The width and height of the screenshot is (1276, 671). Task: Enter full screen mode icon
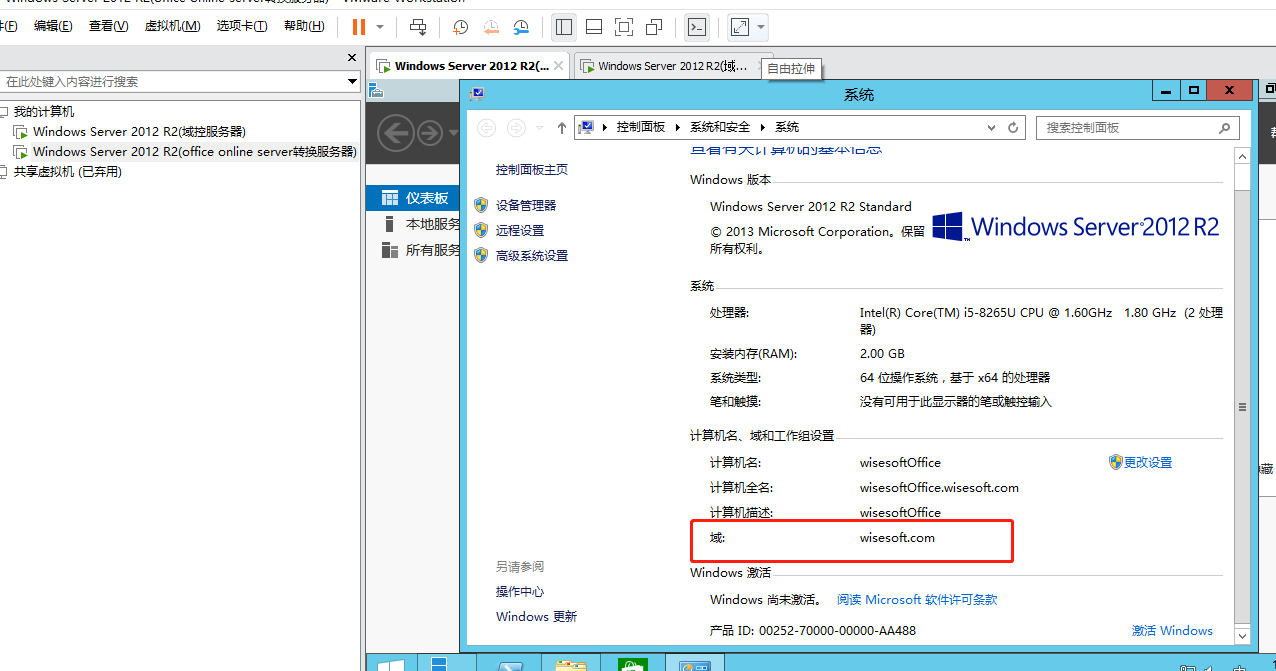624,27
